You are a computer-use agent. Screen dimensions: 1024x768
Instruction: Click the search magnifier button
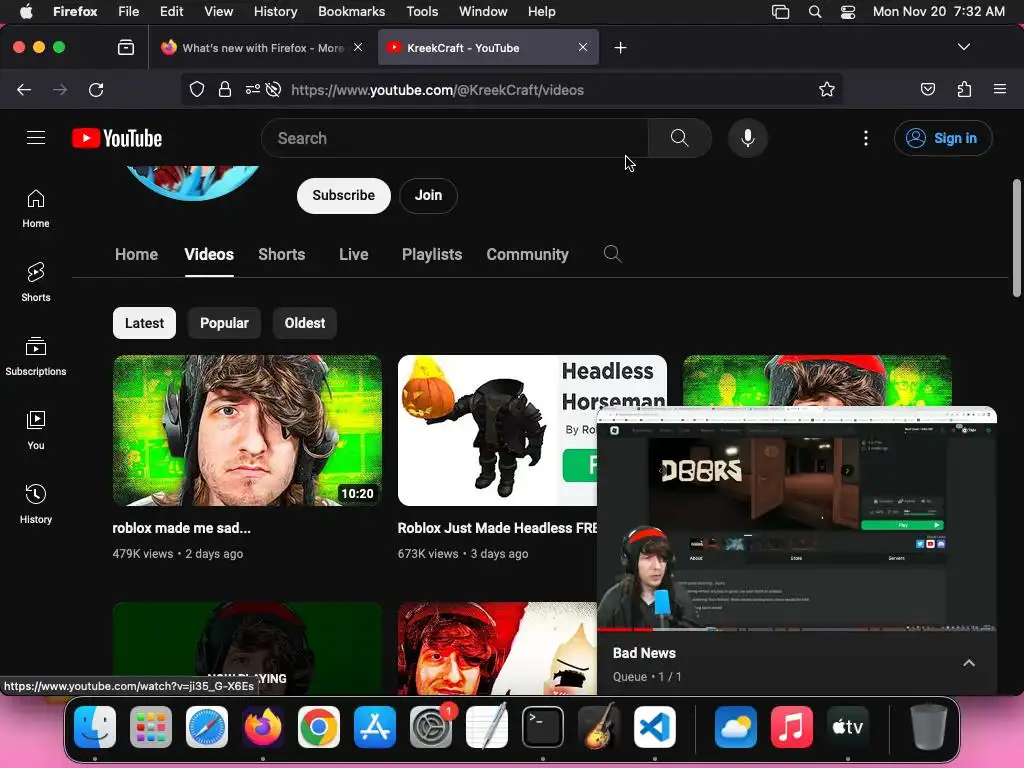tap(679, 138)
